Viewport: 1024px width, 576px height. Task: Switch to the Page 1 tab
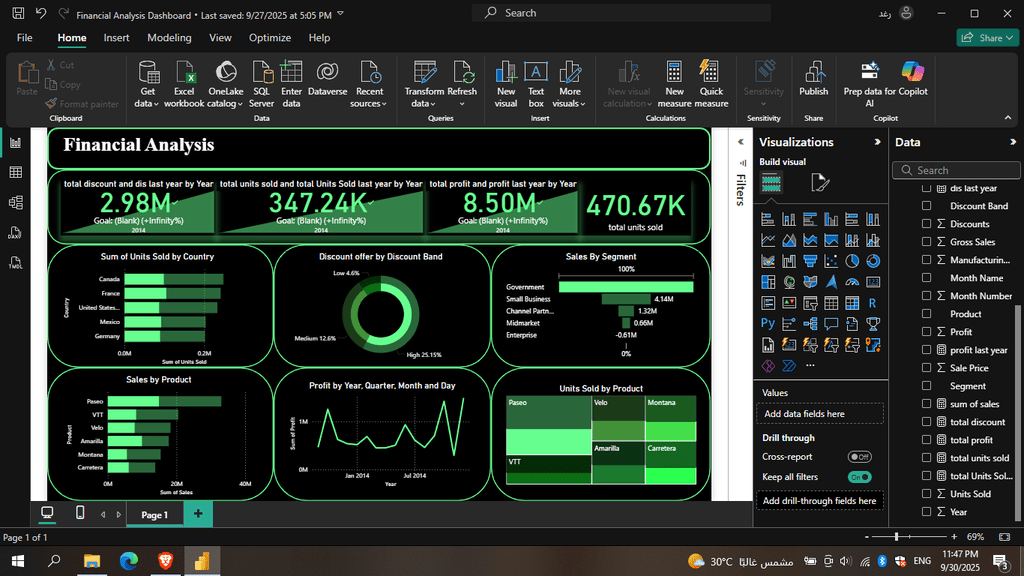(x=154, y=514)
